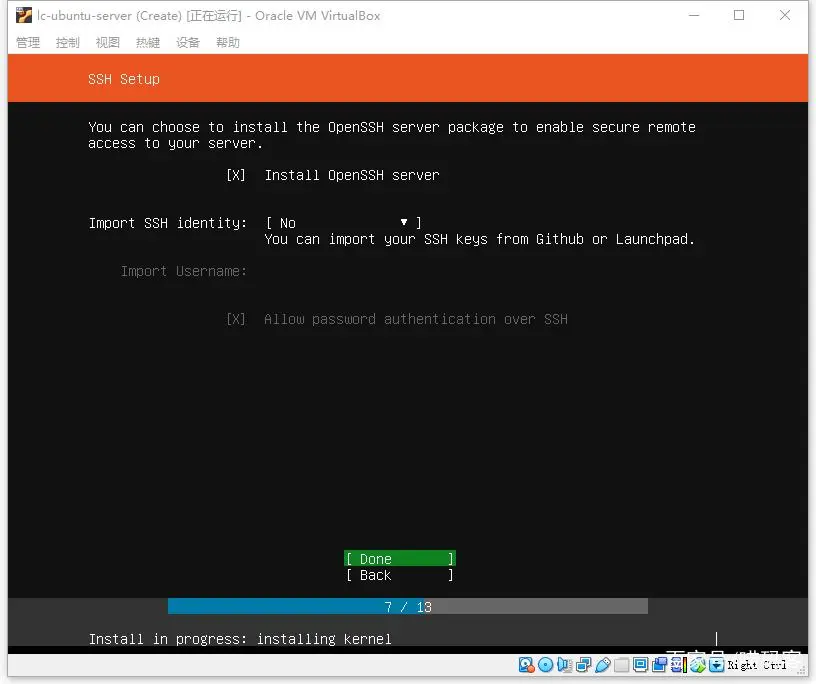The width and height of the screenshot is (816, 684).
Task: Open the 热键 menu
Action: tap(148, 43)
